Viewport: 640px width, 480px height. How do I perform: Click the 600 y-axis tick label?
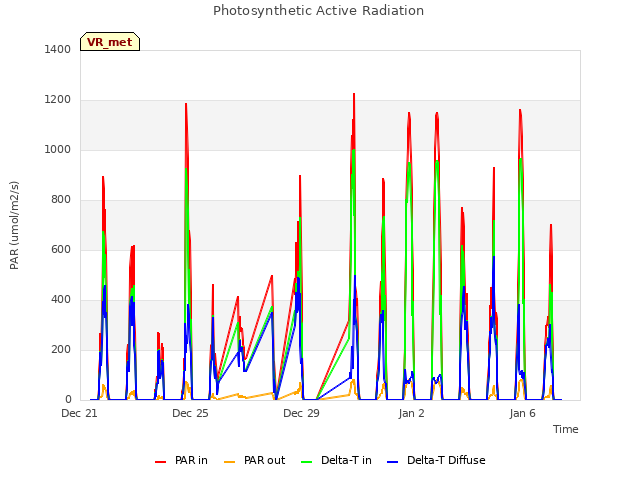click(x=61, y=249)
